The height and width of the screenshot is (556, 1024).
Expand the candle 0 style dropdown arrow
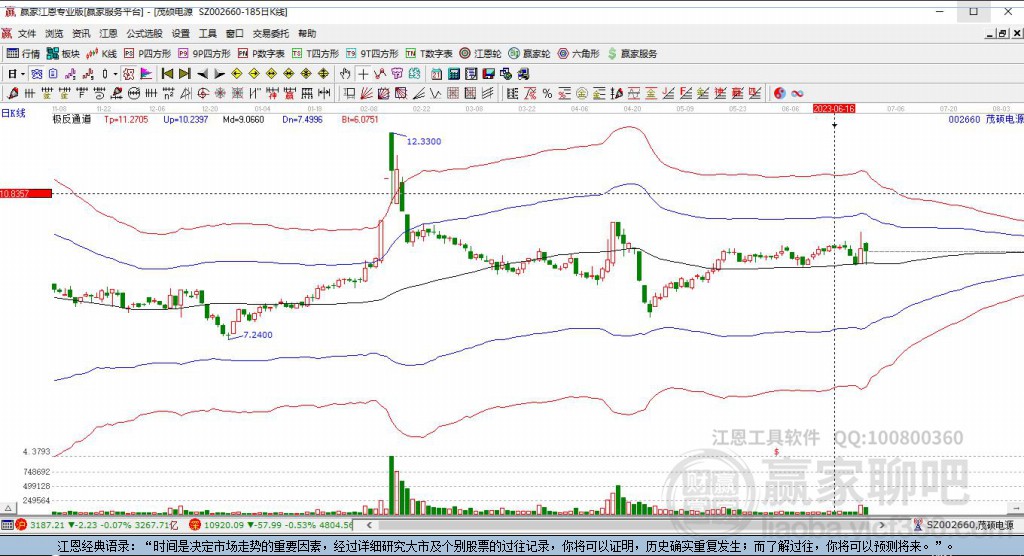[115, 74]
